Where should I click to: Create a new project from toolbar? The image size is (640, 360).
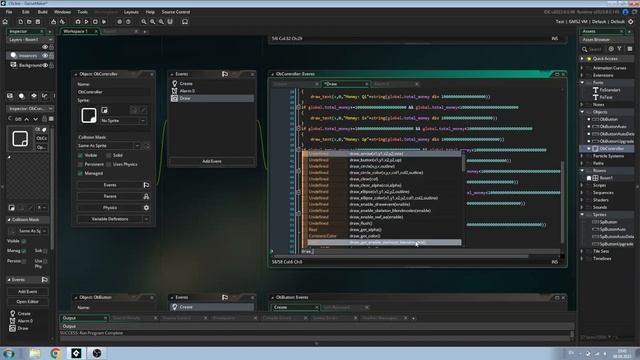click(x=20, y=22)
